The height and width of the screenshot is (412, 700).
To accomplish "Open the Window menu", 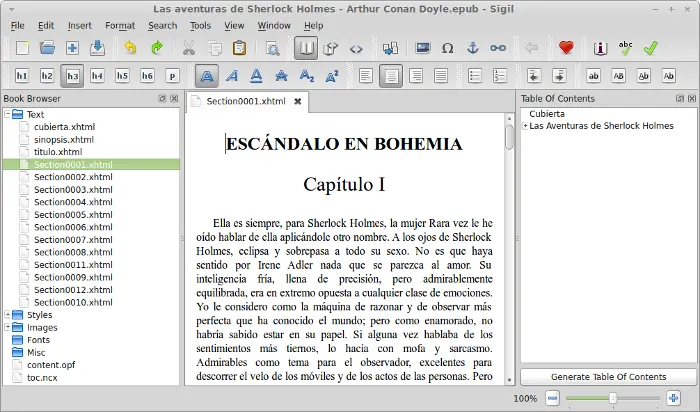I will pos(274,25).
